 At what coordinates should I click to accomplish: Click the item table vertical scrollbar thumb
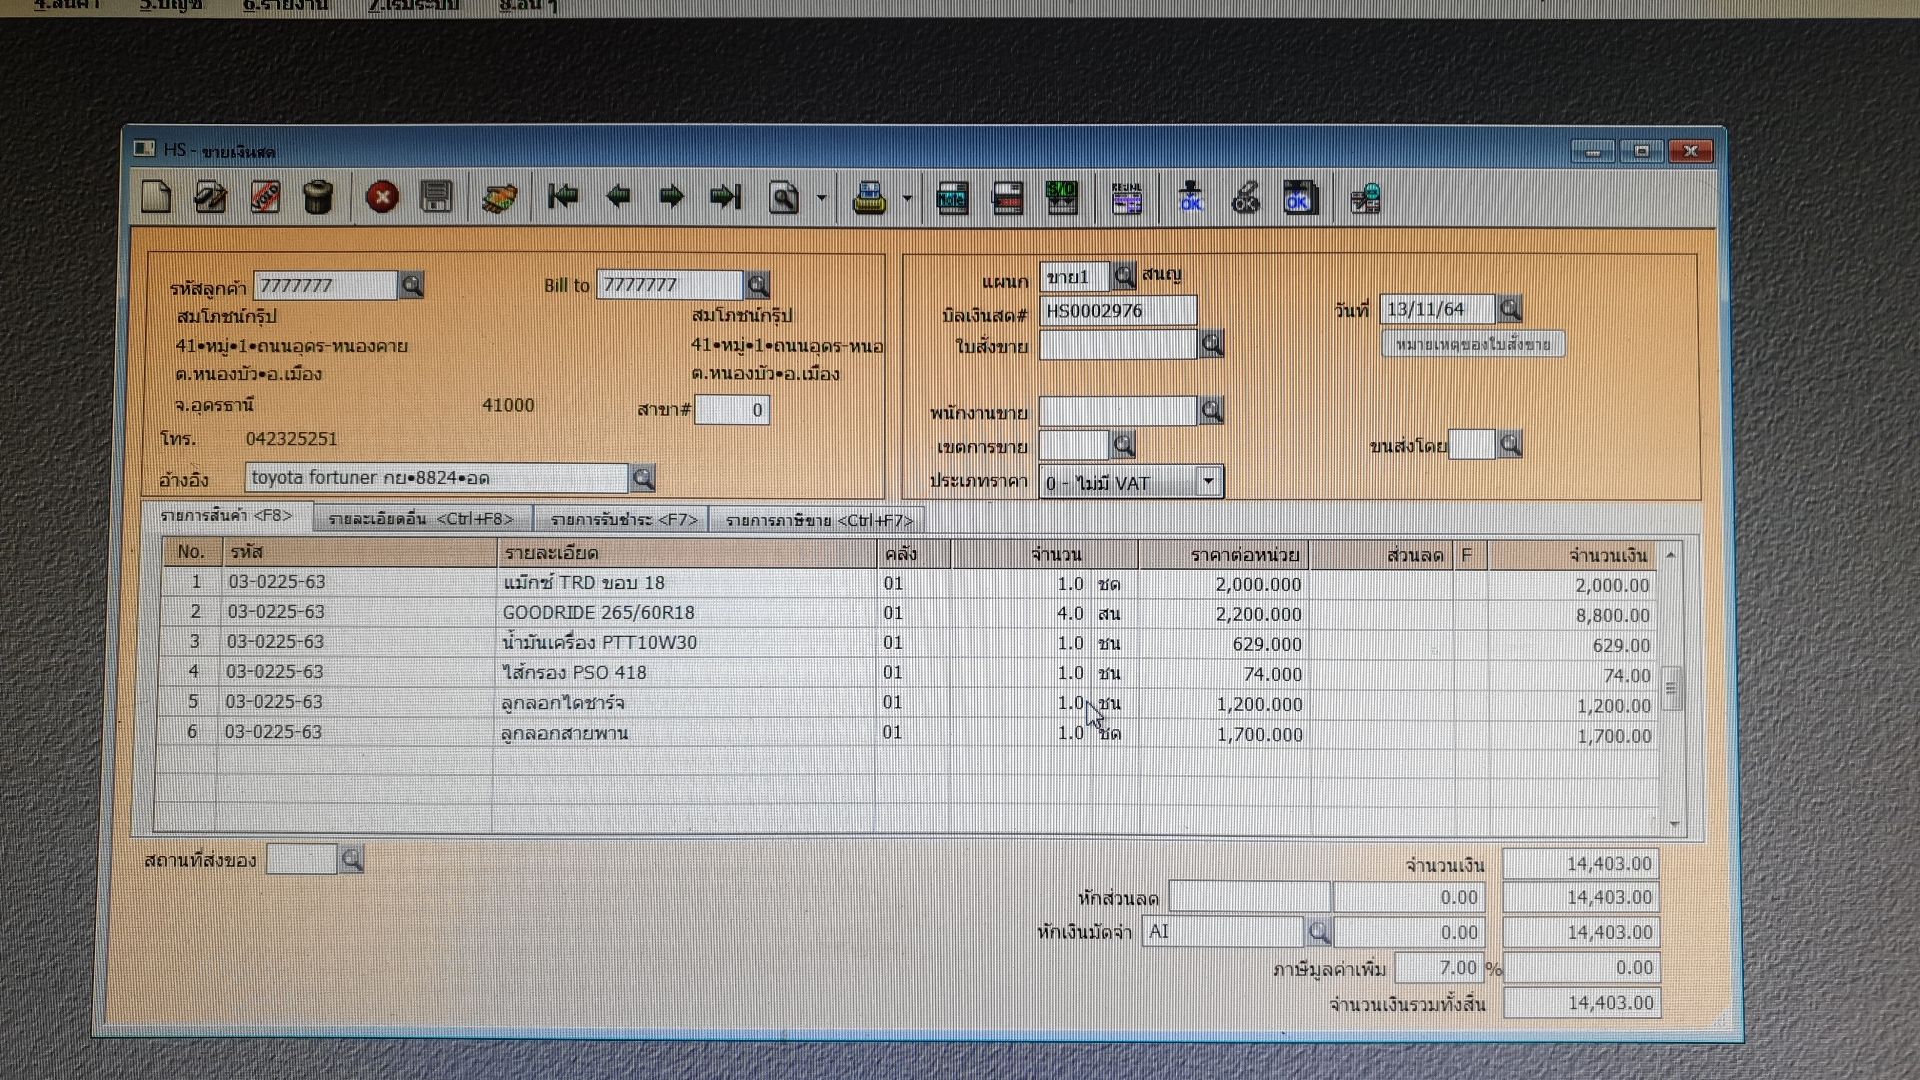pos(1671,688)
